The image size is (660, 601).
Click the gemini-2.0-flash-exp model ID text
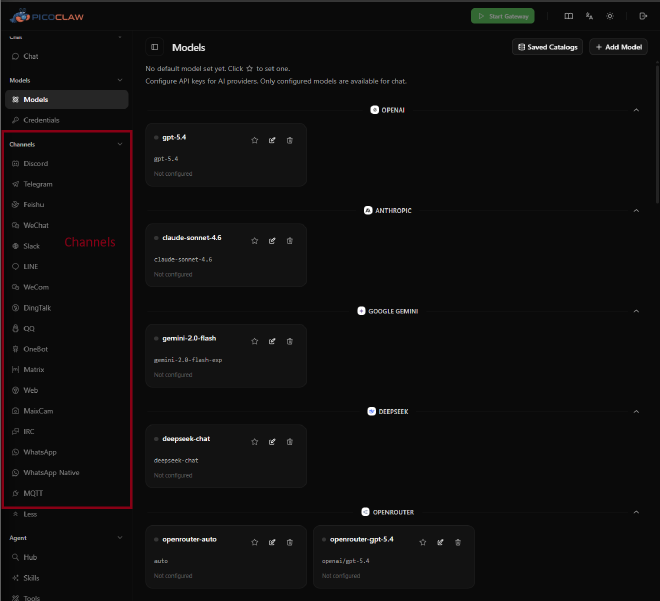pos(188,360)
